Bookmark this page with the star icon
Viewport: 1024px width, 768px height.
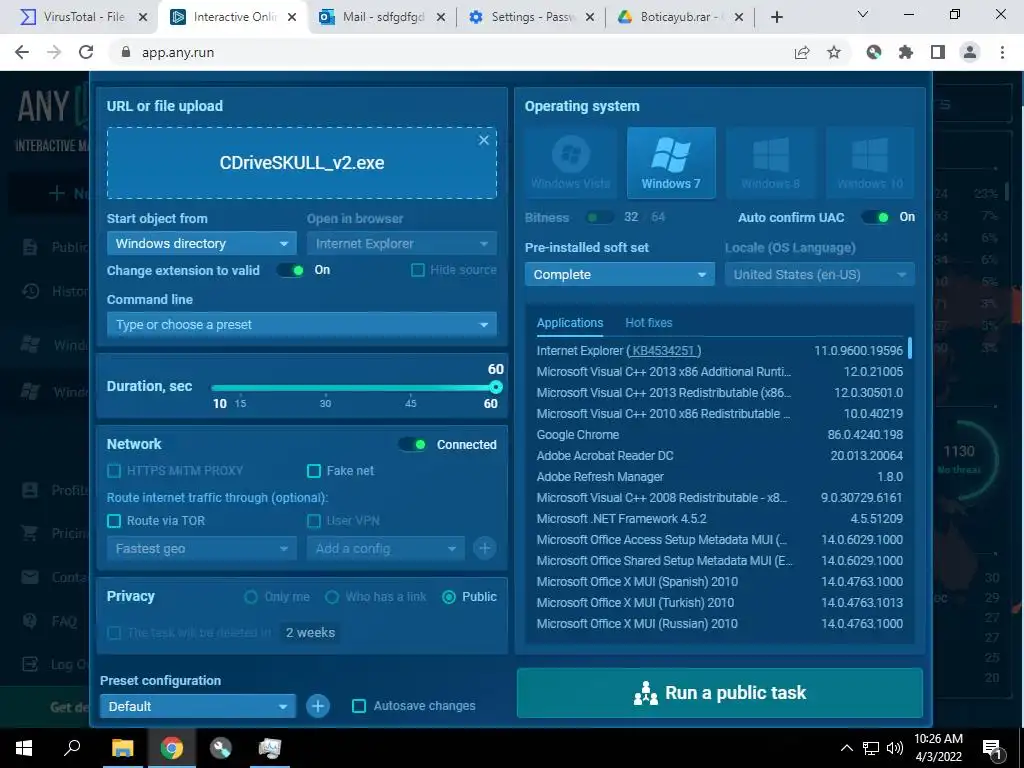tap(834, 52)
